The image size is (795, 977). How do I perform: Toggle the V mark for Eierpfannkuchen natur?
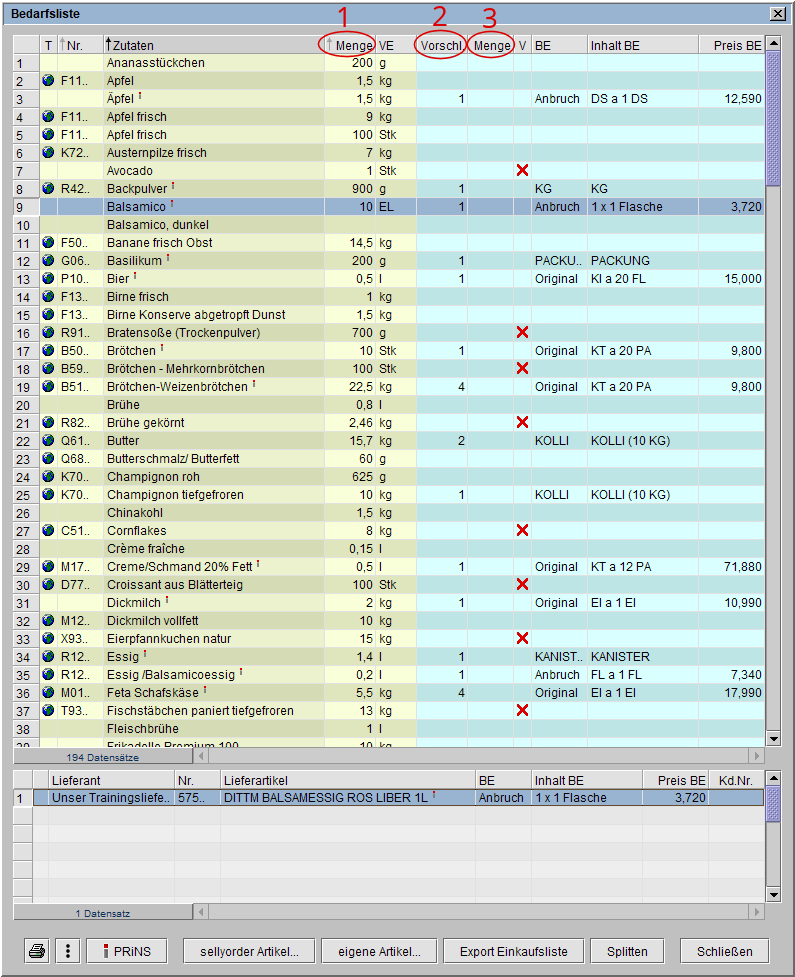[522, 639]
